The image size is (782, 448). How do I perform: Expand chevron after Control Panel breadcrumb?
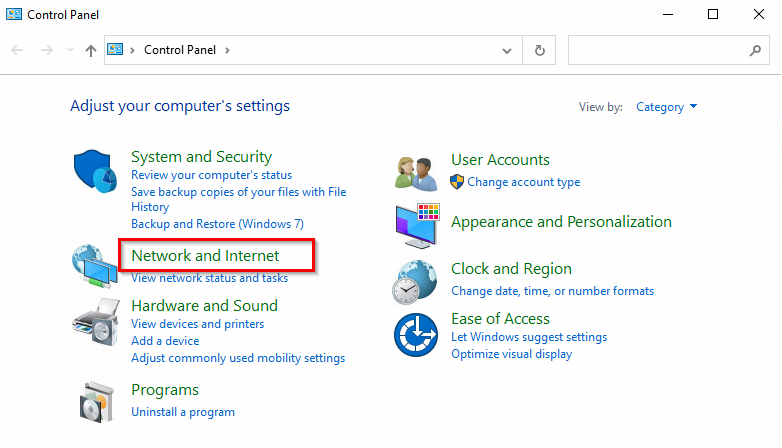coord(227,50)
